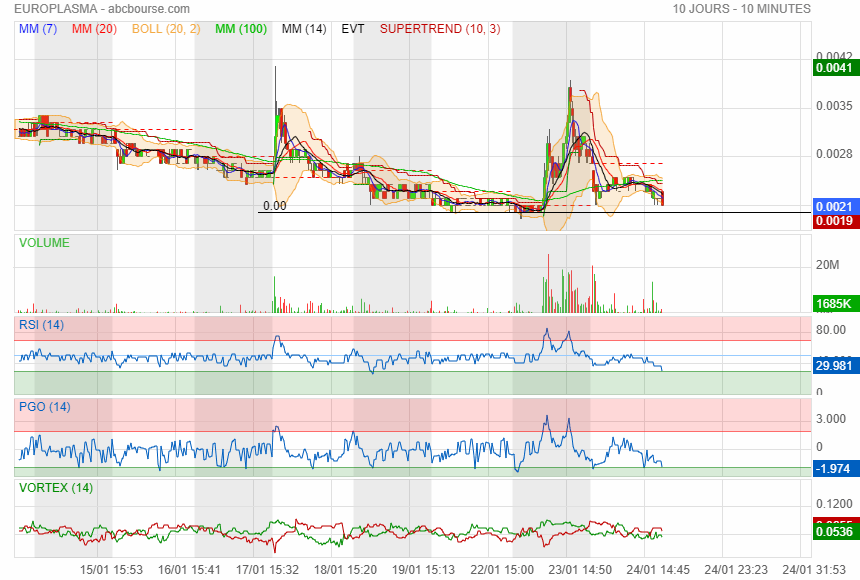Click the 18/01 15:20 date label
The width and height of the screenshot is (860, 580).
(346, 570)
